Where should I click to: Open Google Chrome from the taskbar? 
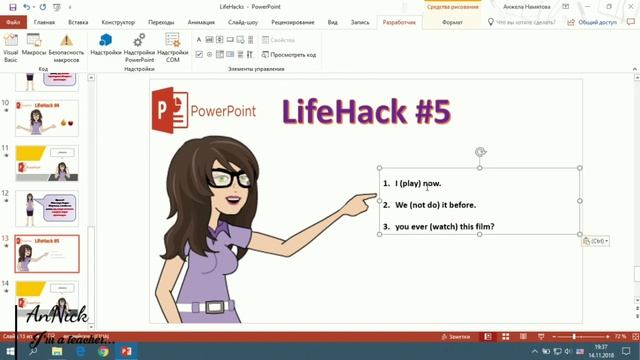point(103,351)
